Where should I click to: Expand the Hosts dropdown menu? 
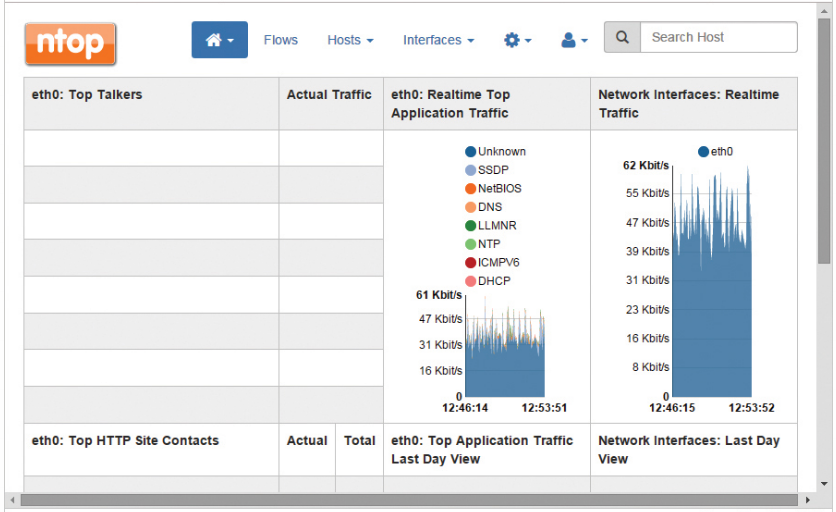pyautogui.click(x=350, y=40)
